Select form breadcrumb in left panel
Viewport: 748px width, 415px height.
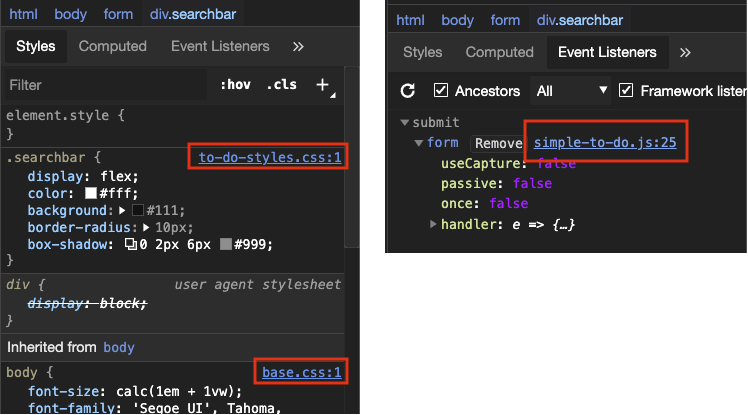tap(118, 14)
